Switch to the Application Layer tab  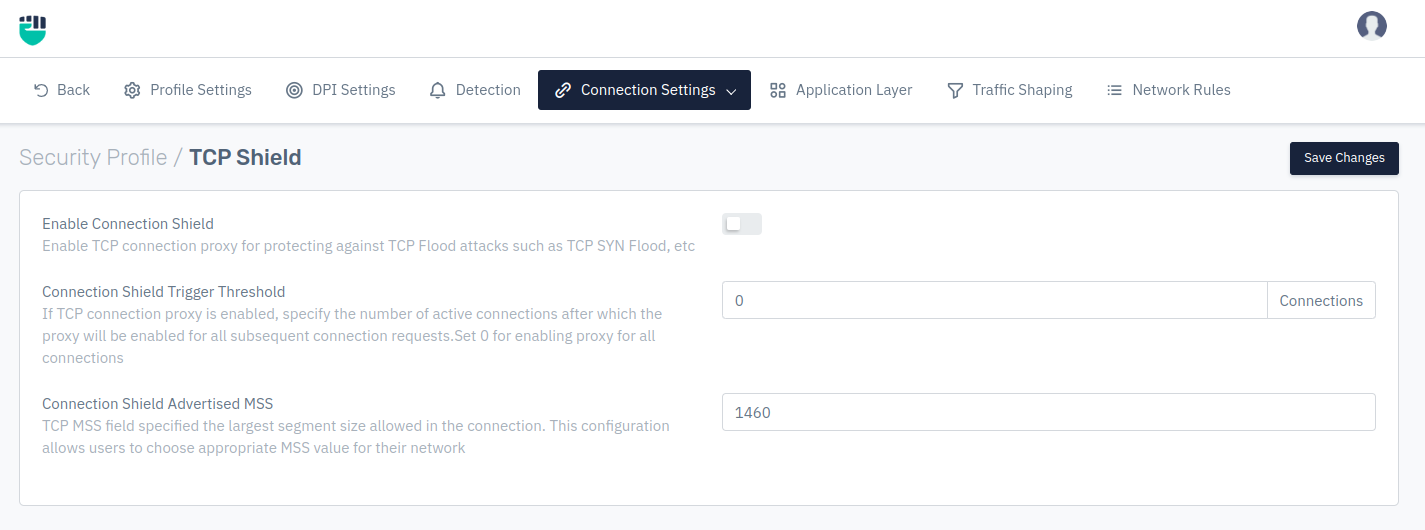(841, 90)
